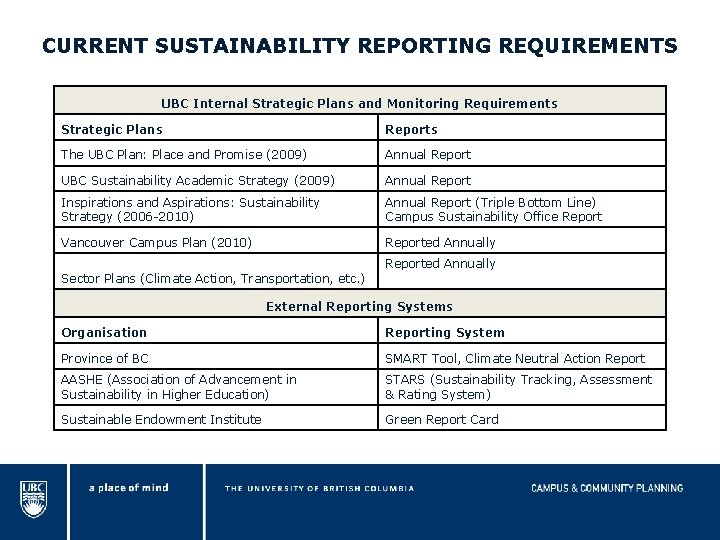Click the Province of BC cell
Screen dimensions: 720x540
coord(216,357)
